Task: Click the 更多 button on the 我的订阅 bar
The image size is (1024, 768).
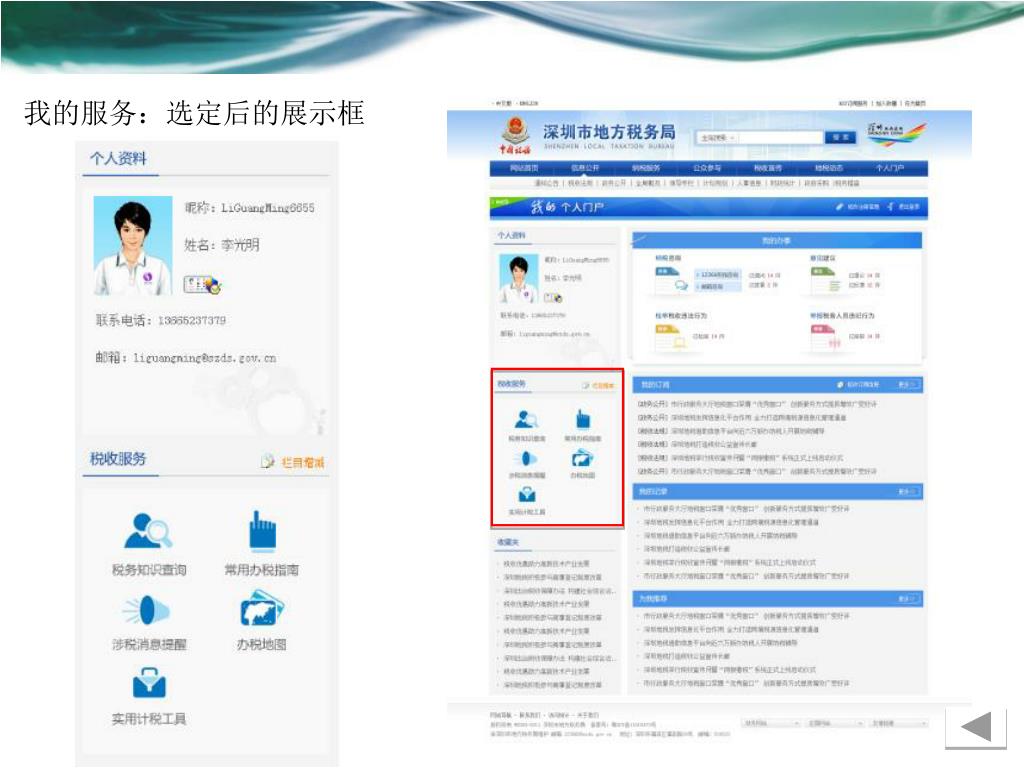Action: (x=907, y=385)
